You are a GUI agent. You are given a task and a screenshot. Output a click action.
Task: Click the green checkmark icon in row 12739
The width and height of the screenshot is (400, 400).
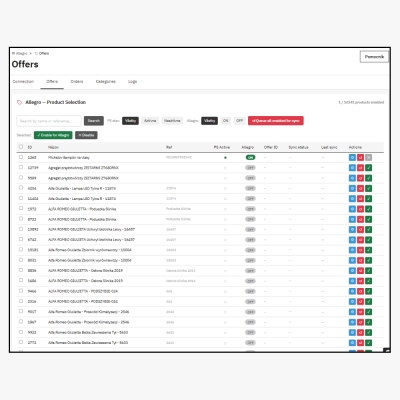pos(368,168)
